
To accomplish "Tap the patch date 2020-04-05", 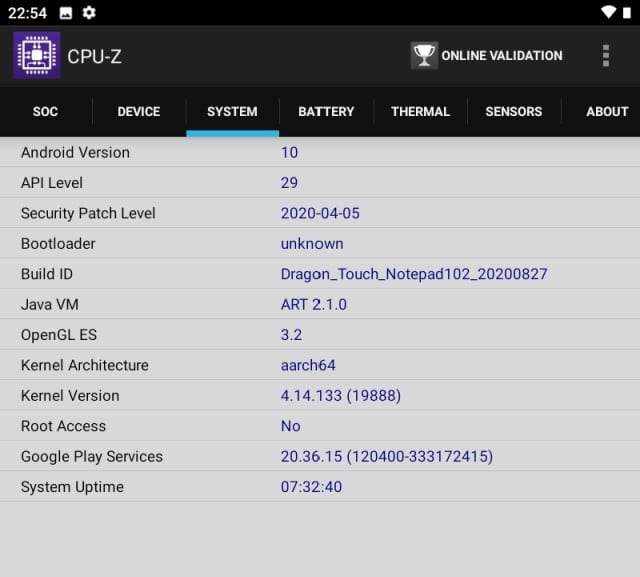I will pyautogui.click(x=320, y=213).
